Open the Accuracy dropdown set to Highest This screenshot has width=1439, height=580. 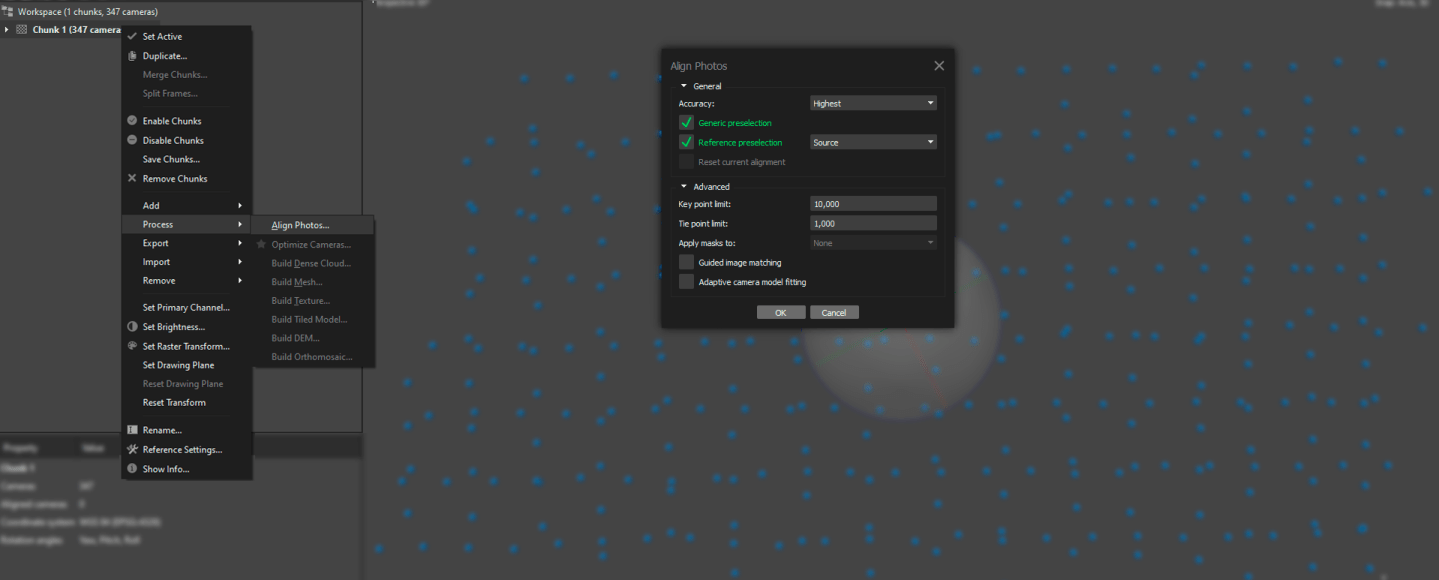click(873, 103)
